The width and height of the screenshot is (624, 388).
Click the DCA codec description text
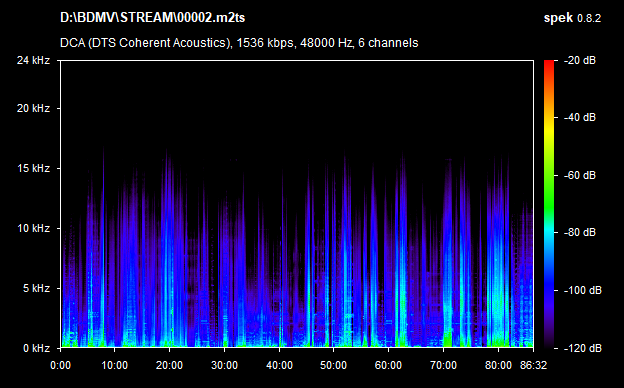coord(239,43)
